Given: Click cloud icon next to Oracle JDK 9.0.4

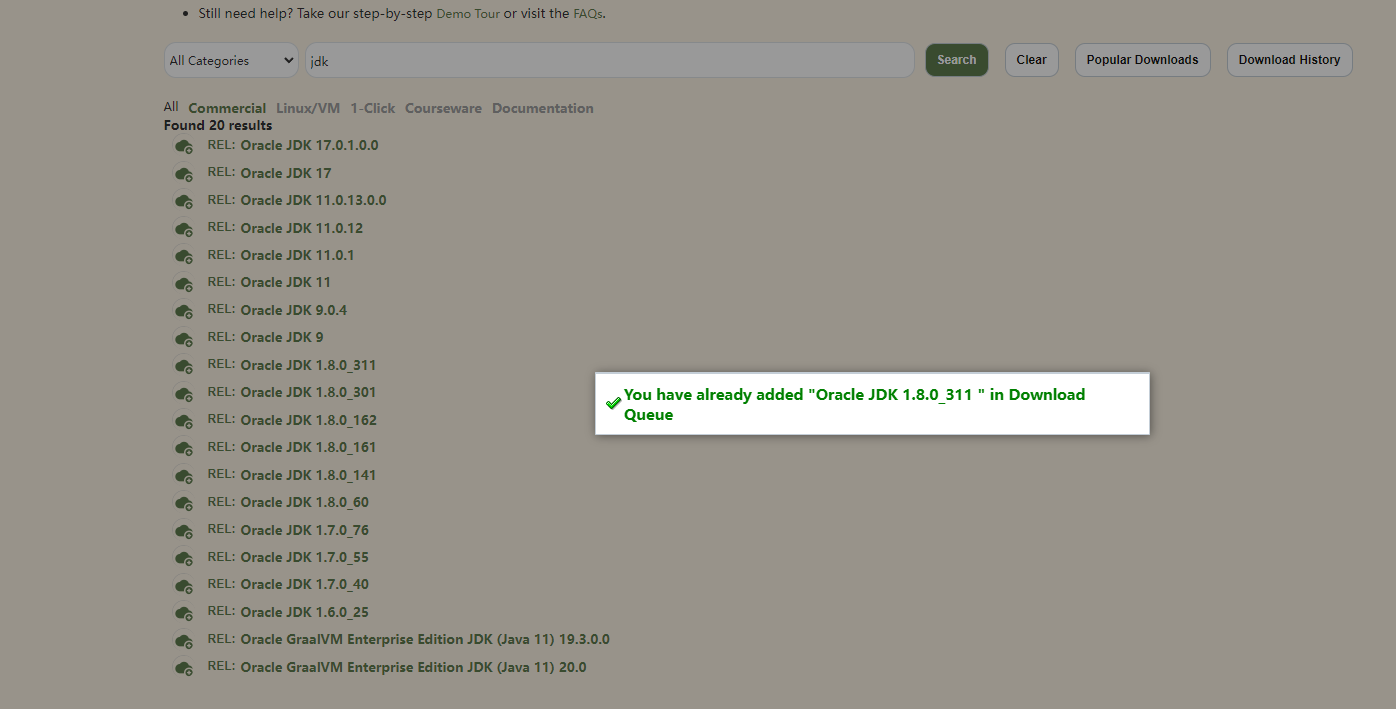Looking at the screenshot, I should [183, 311].
